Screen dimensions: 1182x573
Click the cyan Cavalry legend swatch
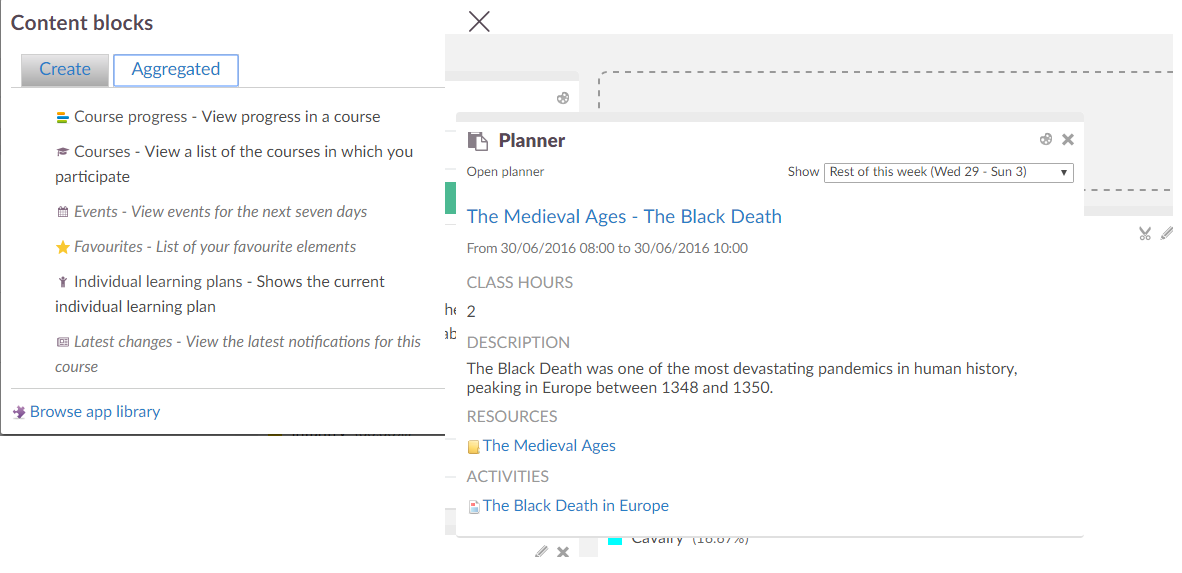pyautogui.click(x=615, y=541)
